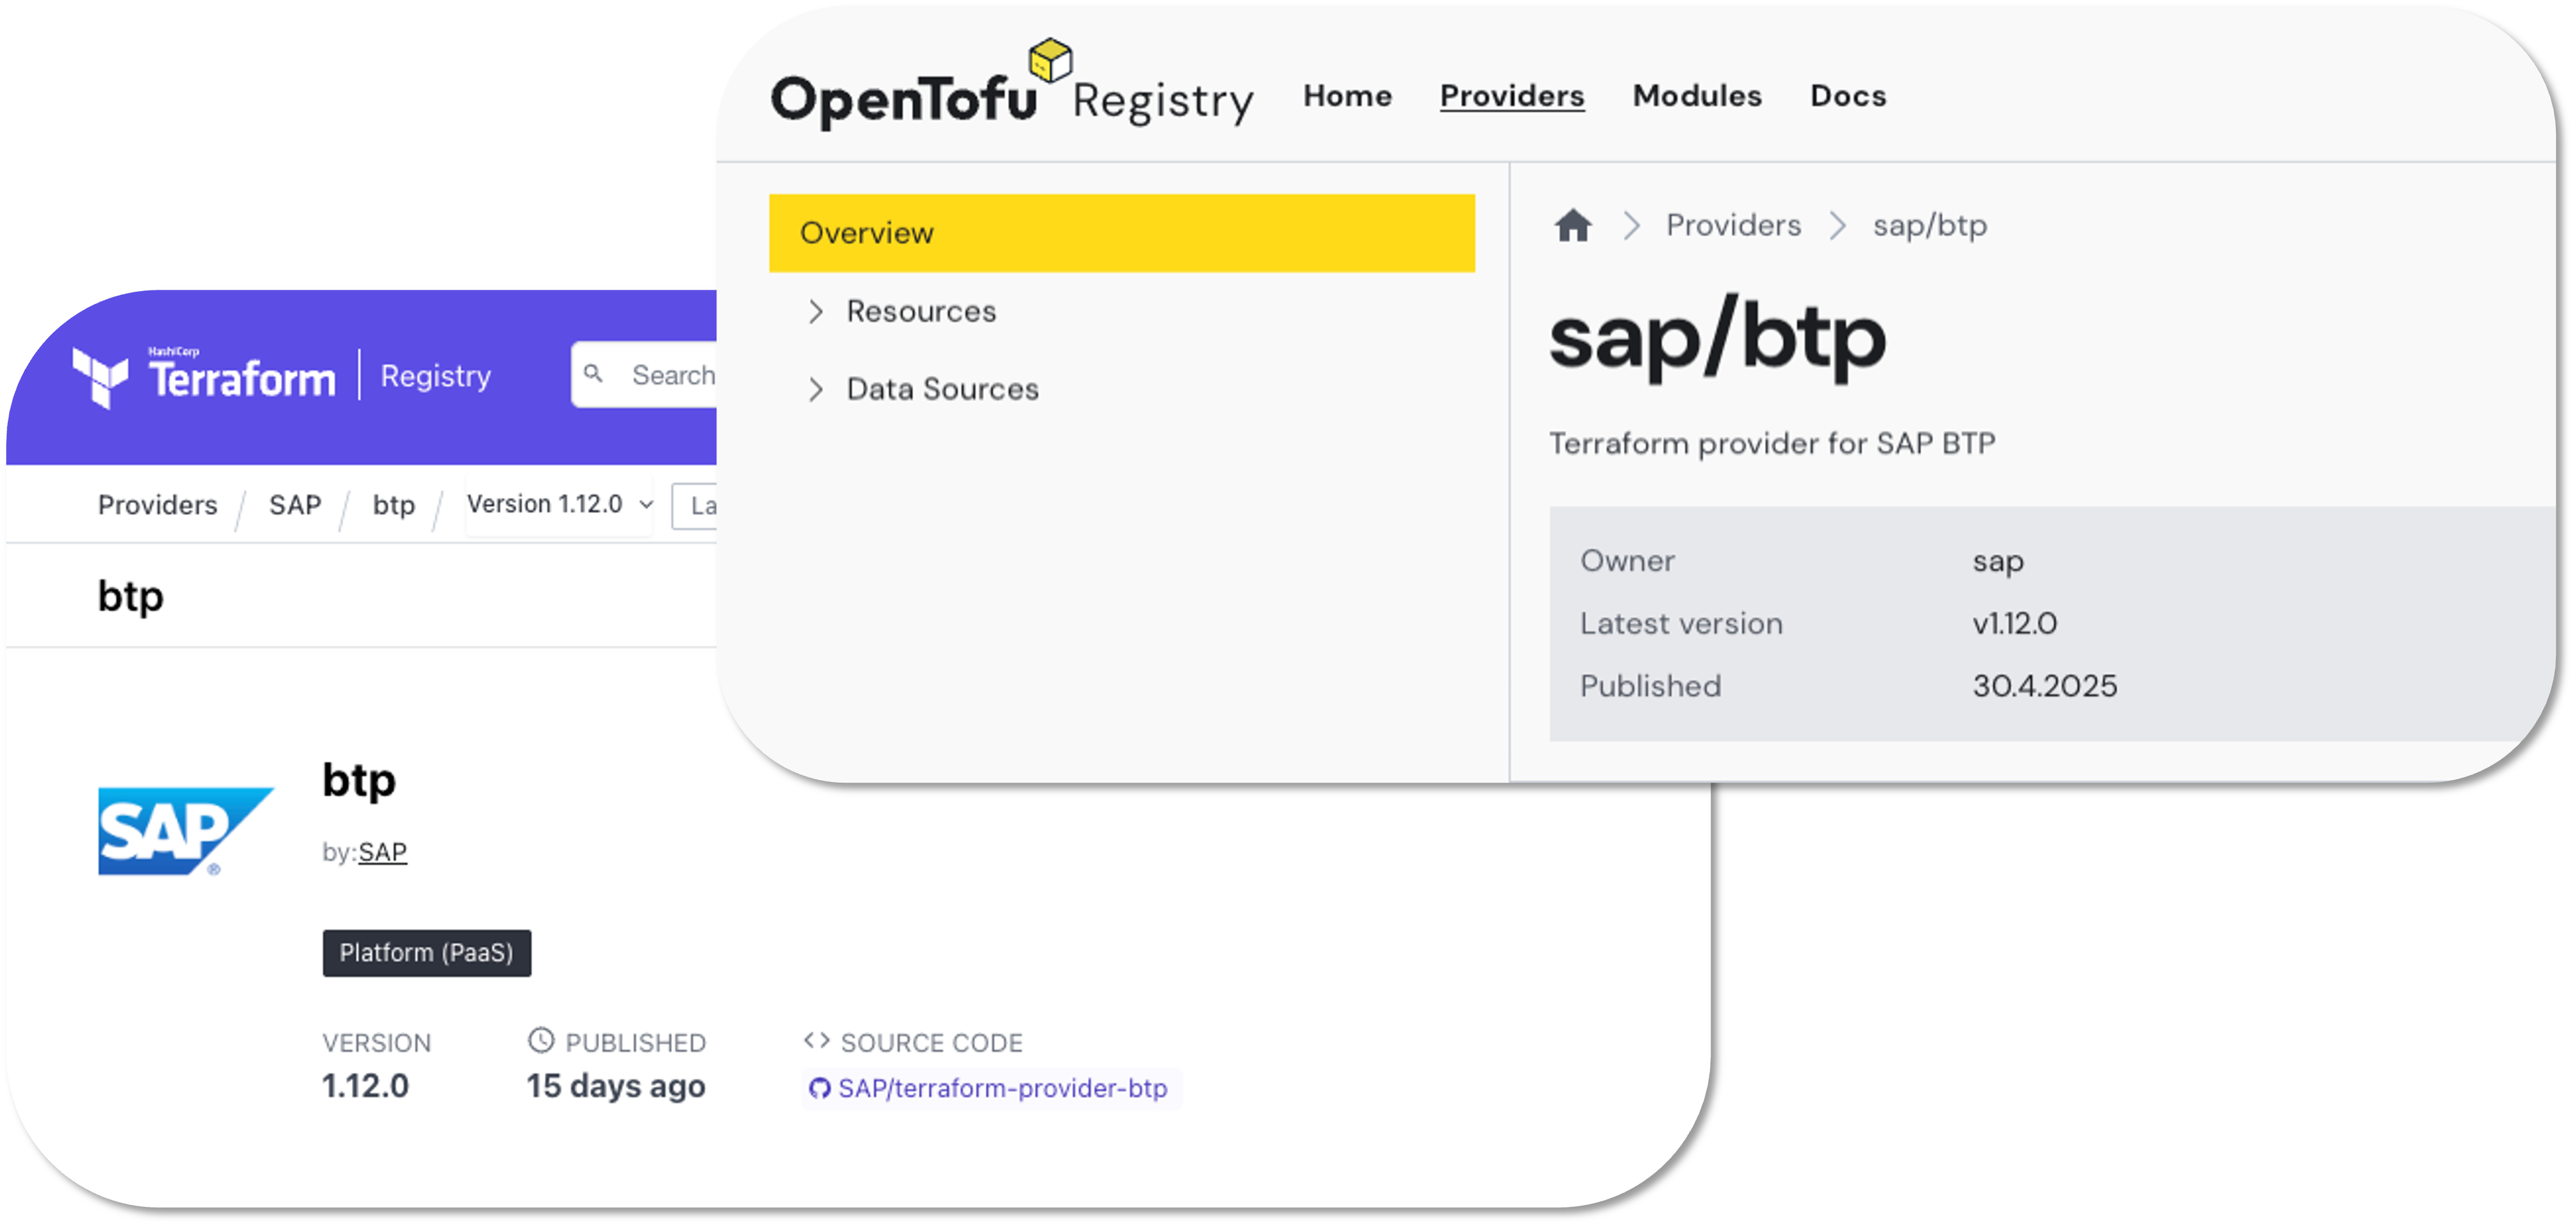Click the 30.4.2025 published date
Viewport: 2576px width, 1225px height.
coord(2044,687)
